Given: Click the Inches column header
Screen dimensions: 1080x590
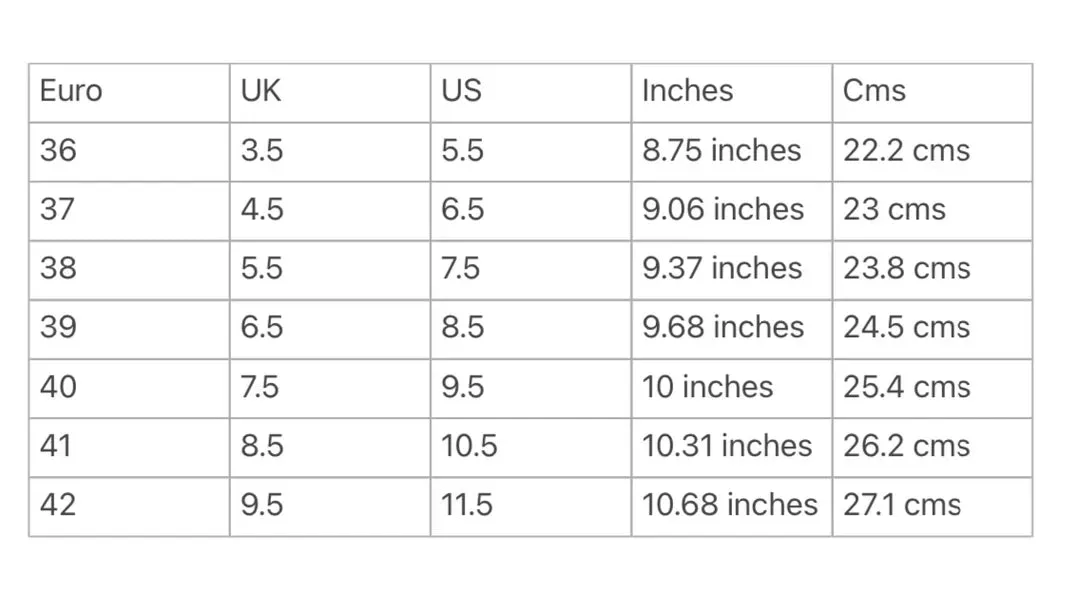Looking at the screenshot, I should click(732, 93).
